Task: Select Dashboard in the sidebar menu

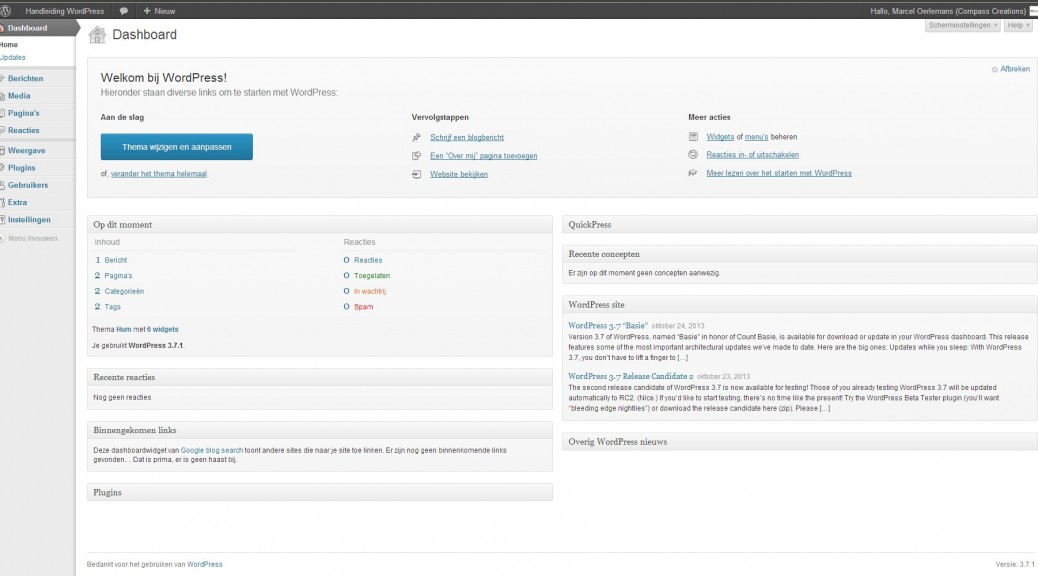Action: pyautogui.click(x=37, y=28)
